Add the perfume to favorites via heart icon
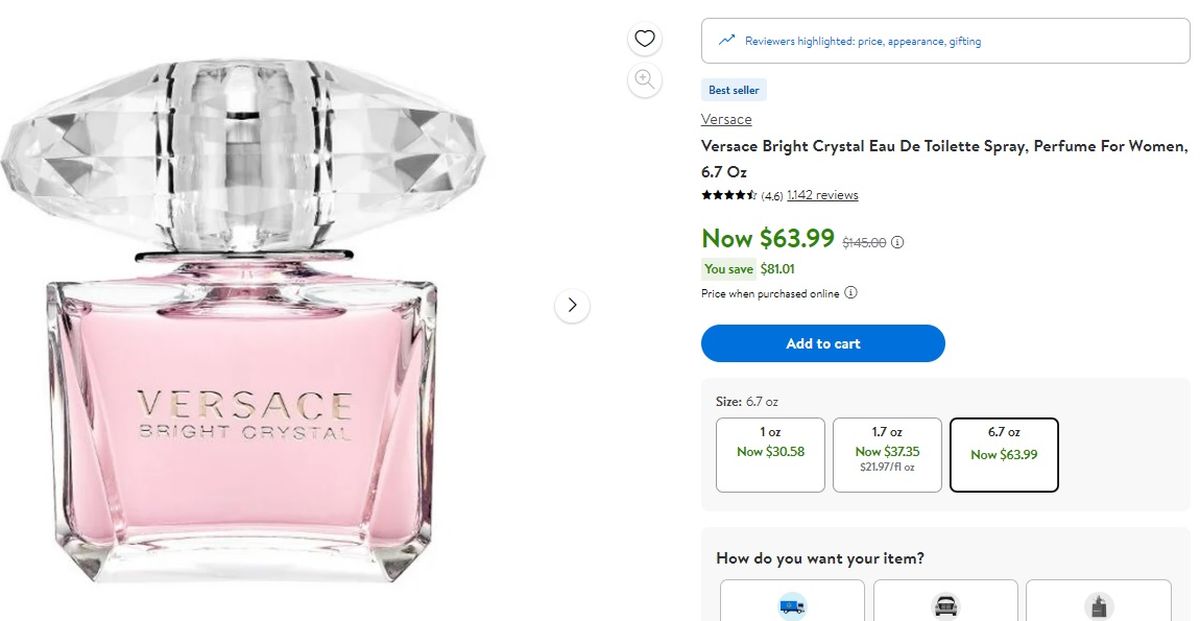Image resolution: width=1200 pixels, height=621 pixels. [645, 38]
